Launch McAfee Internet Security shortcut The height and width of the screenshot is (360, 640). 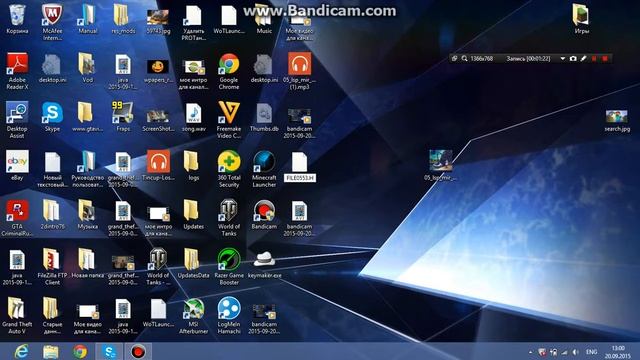click(52, 22)
